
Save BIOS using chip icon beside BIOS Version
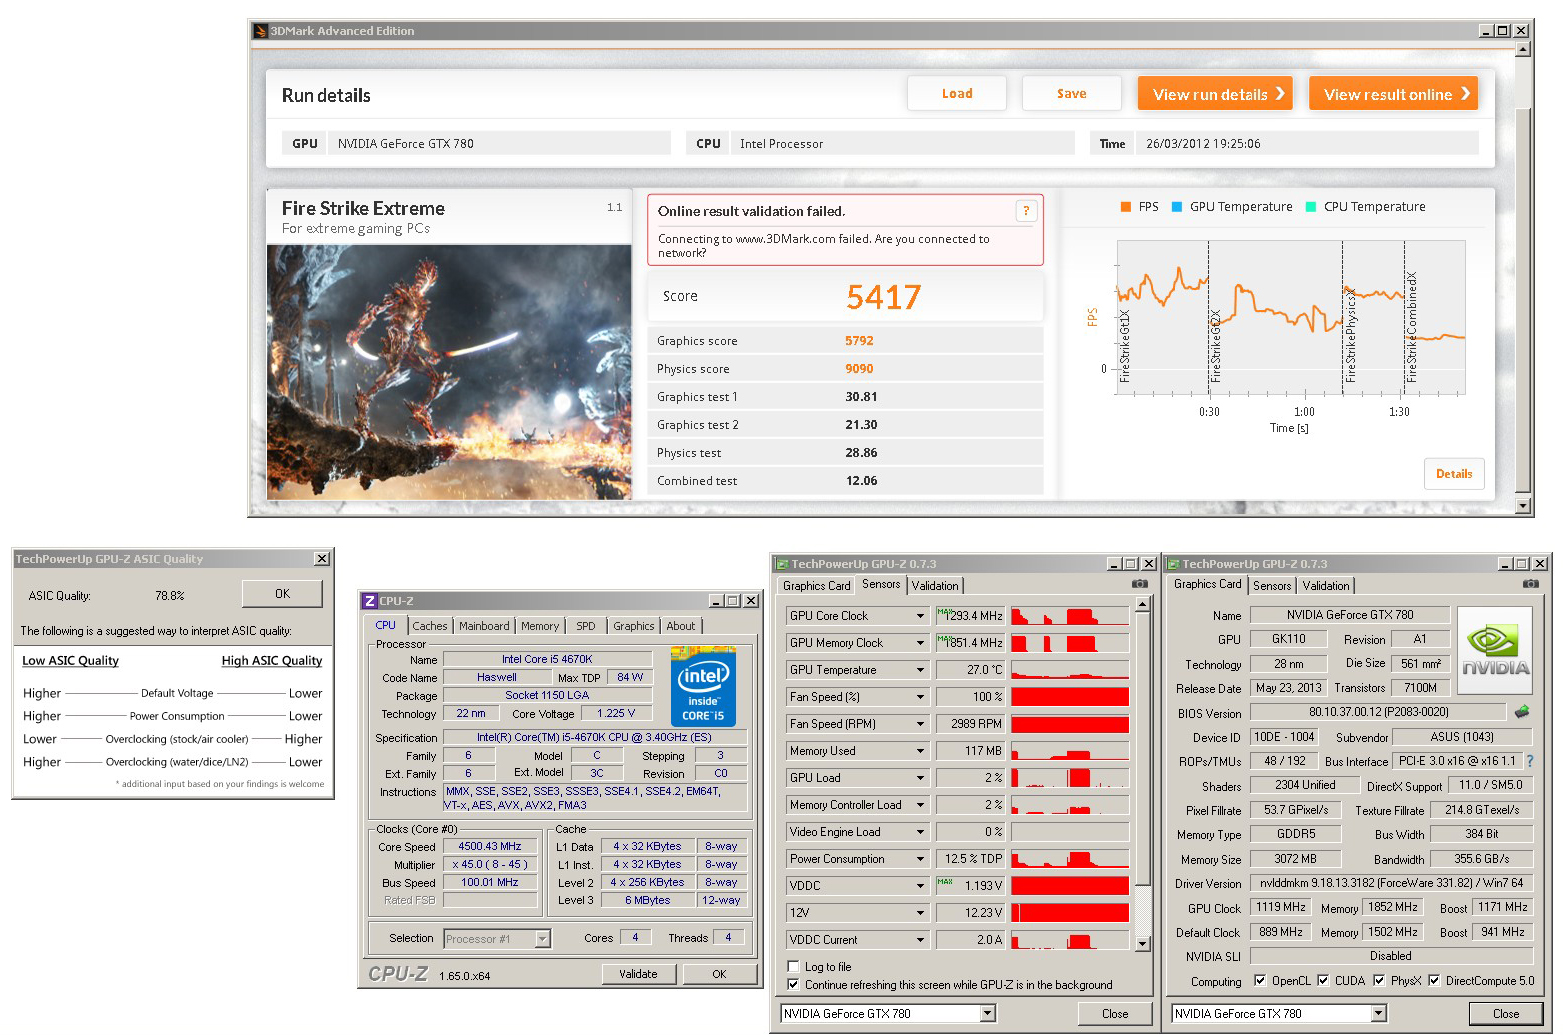click(1522, 712)
